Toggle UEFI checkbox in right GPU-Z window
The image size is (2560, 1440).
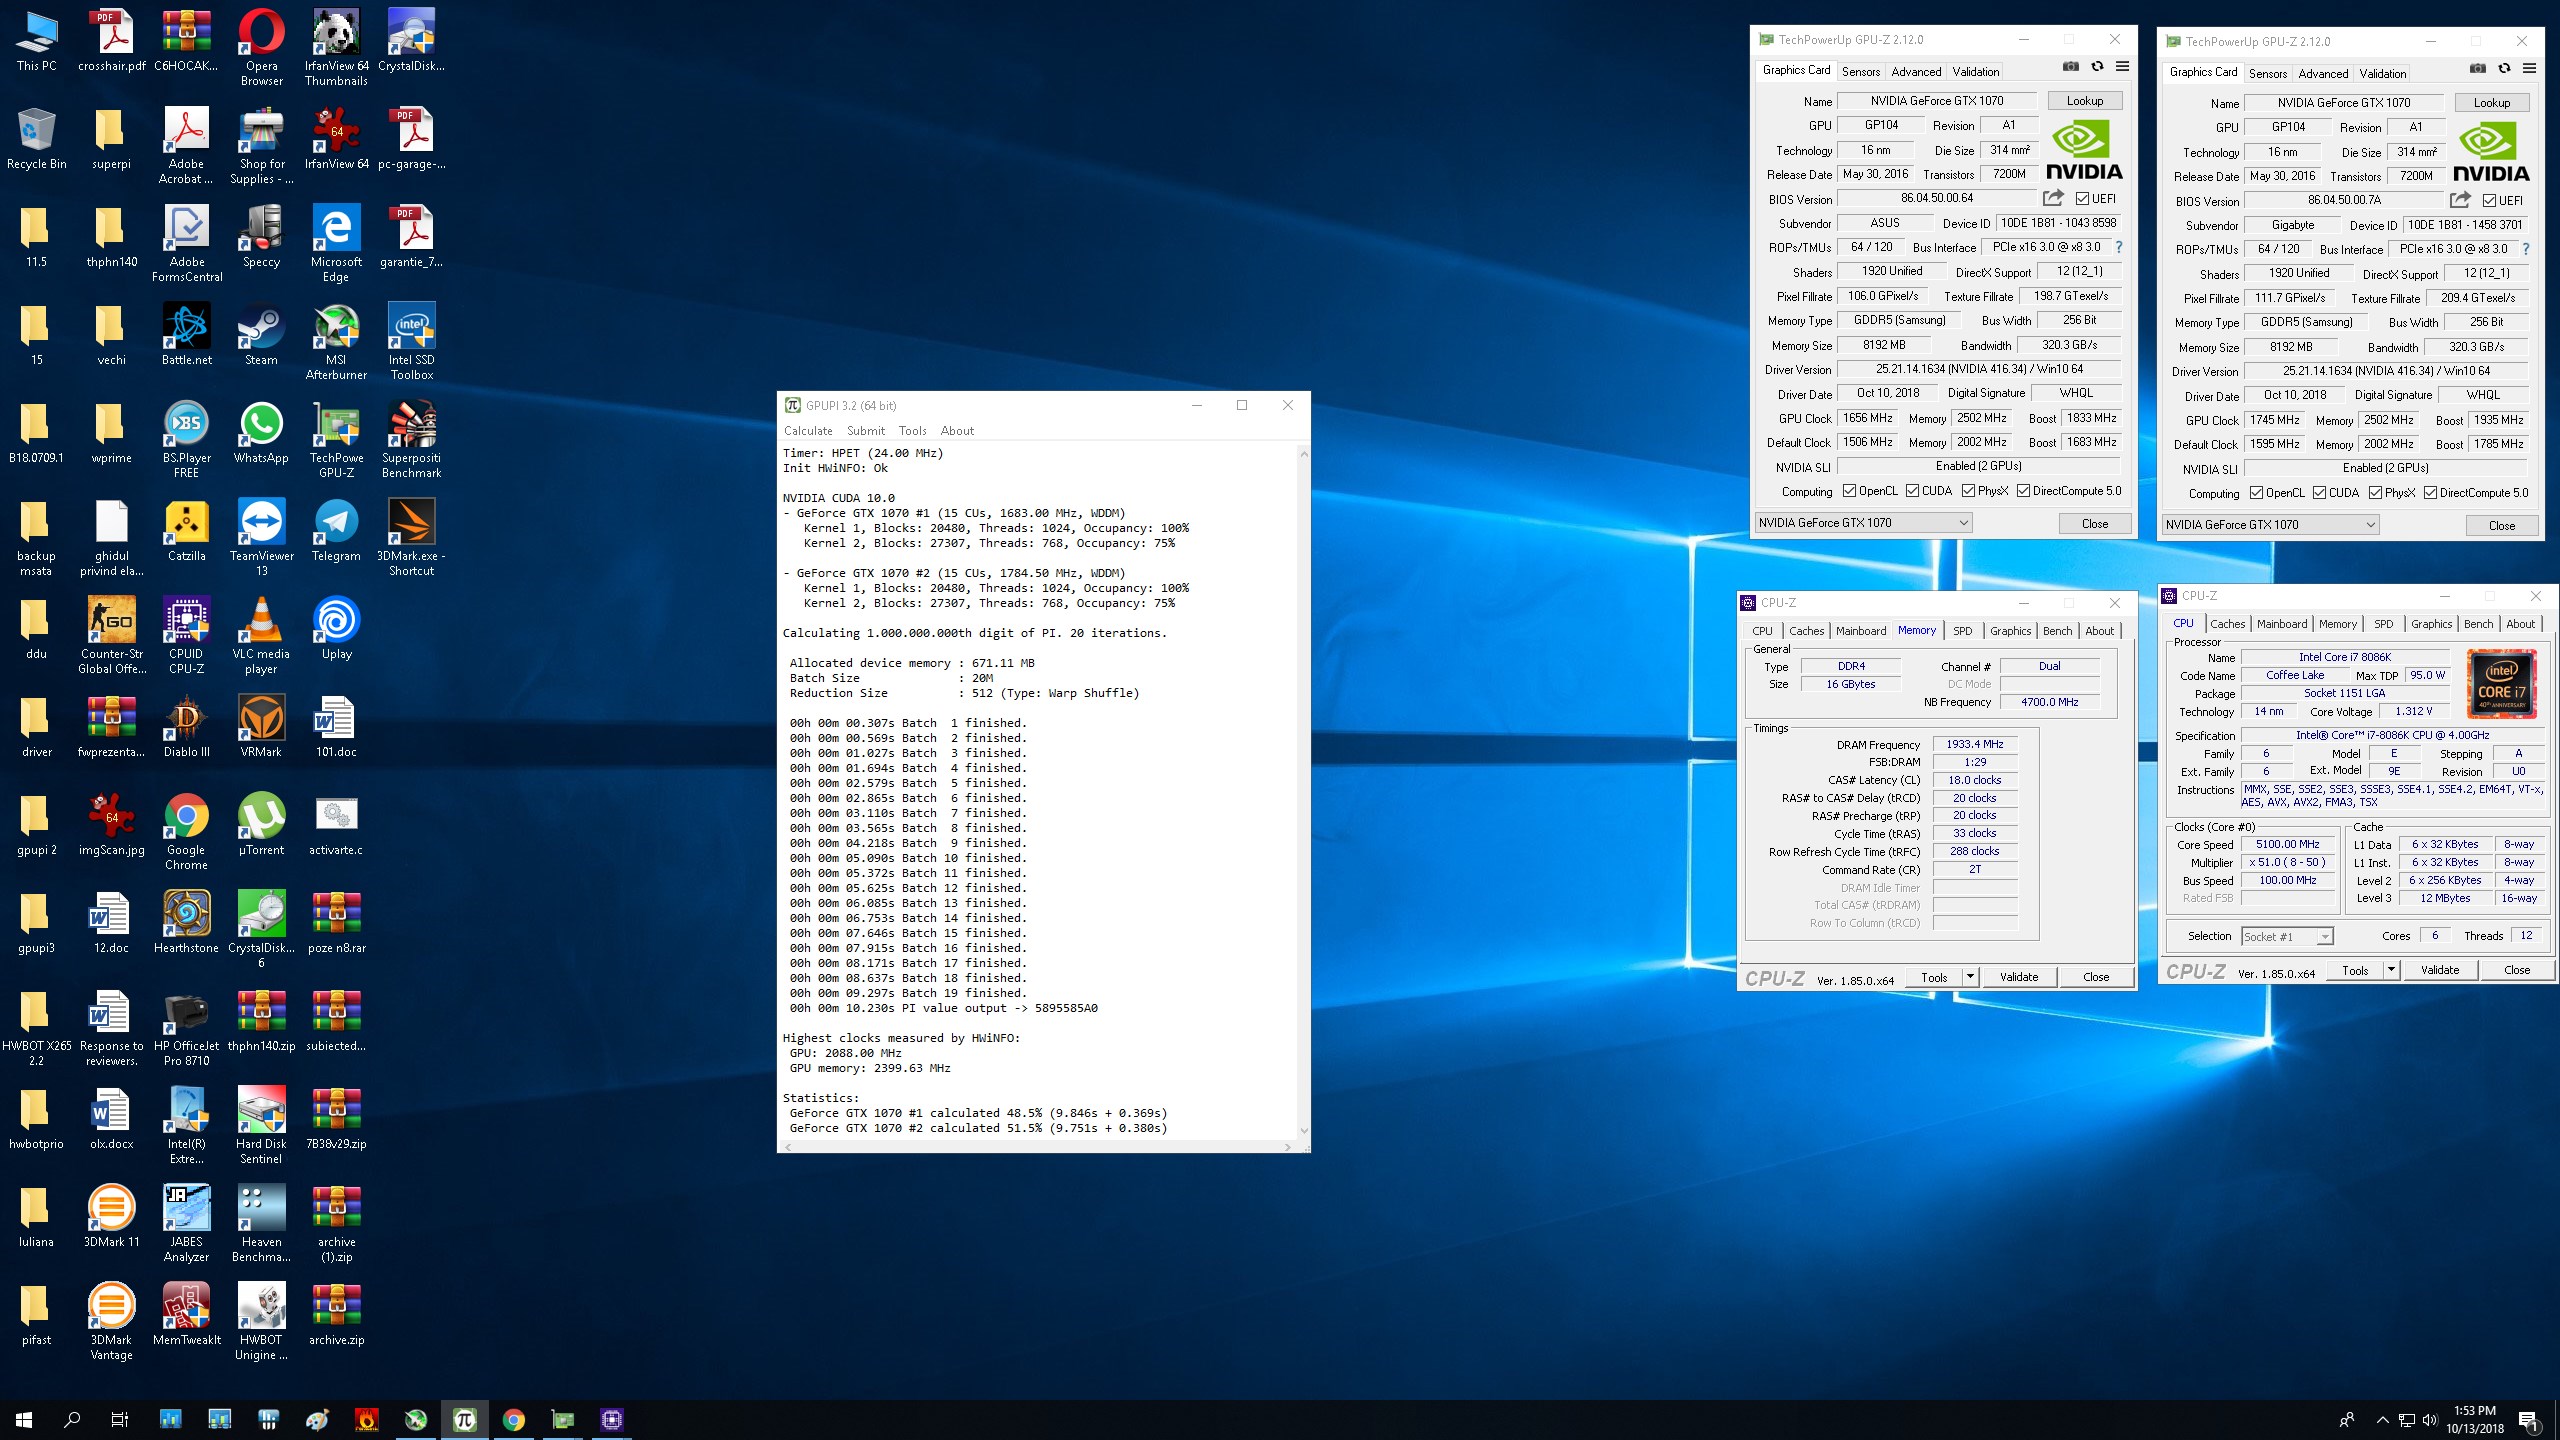(x=2488, y=200)
